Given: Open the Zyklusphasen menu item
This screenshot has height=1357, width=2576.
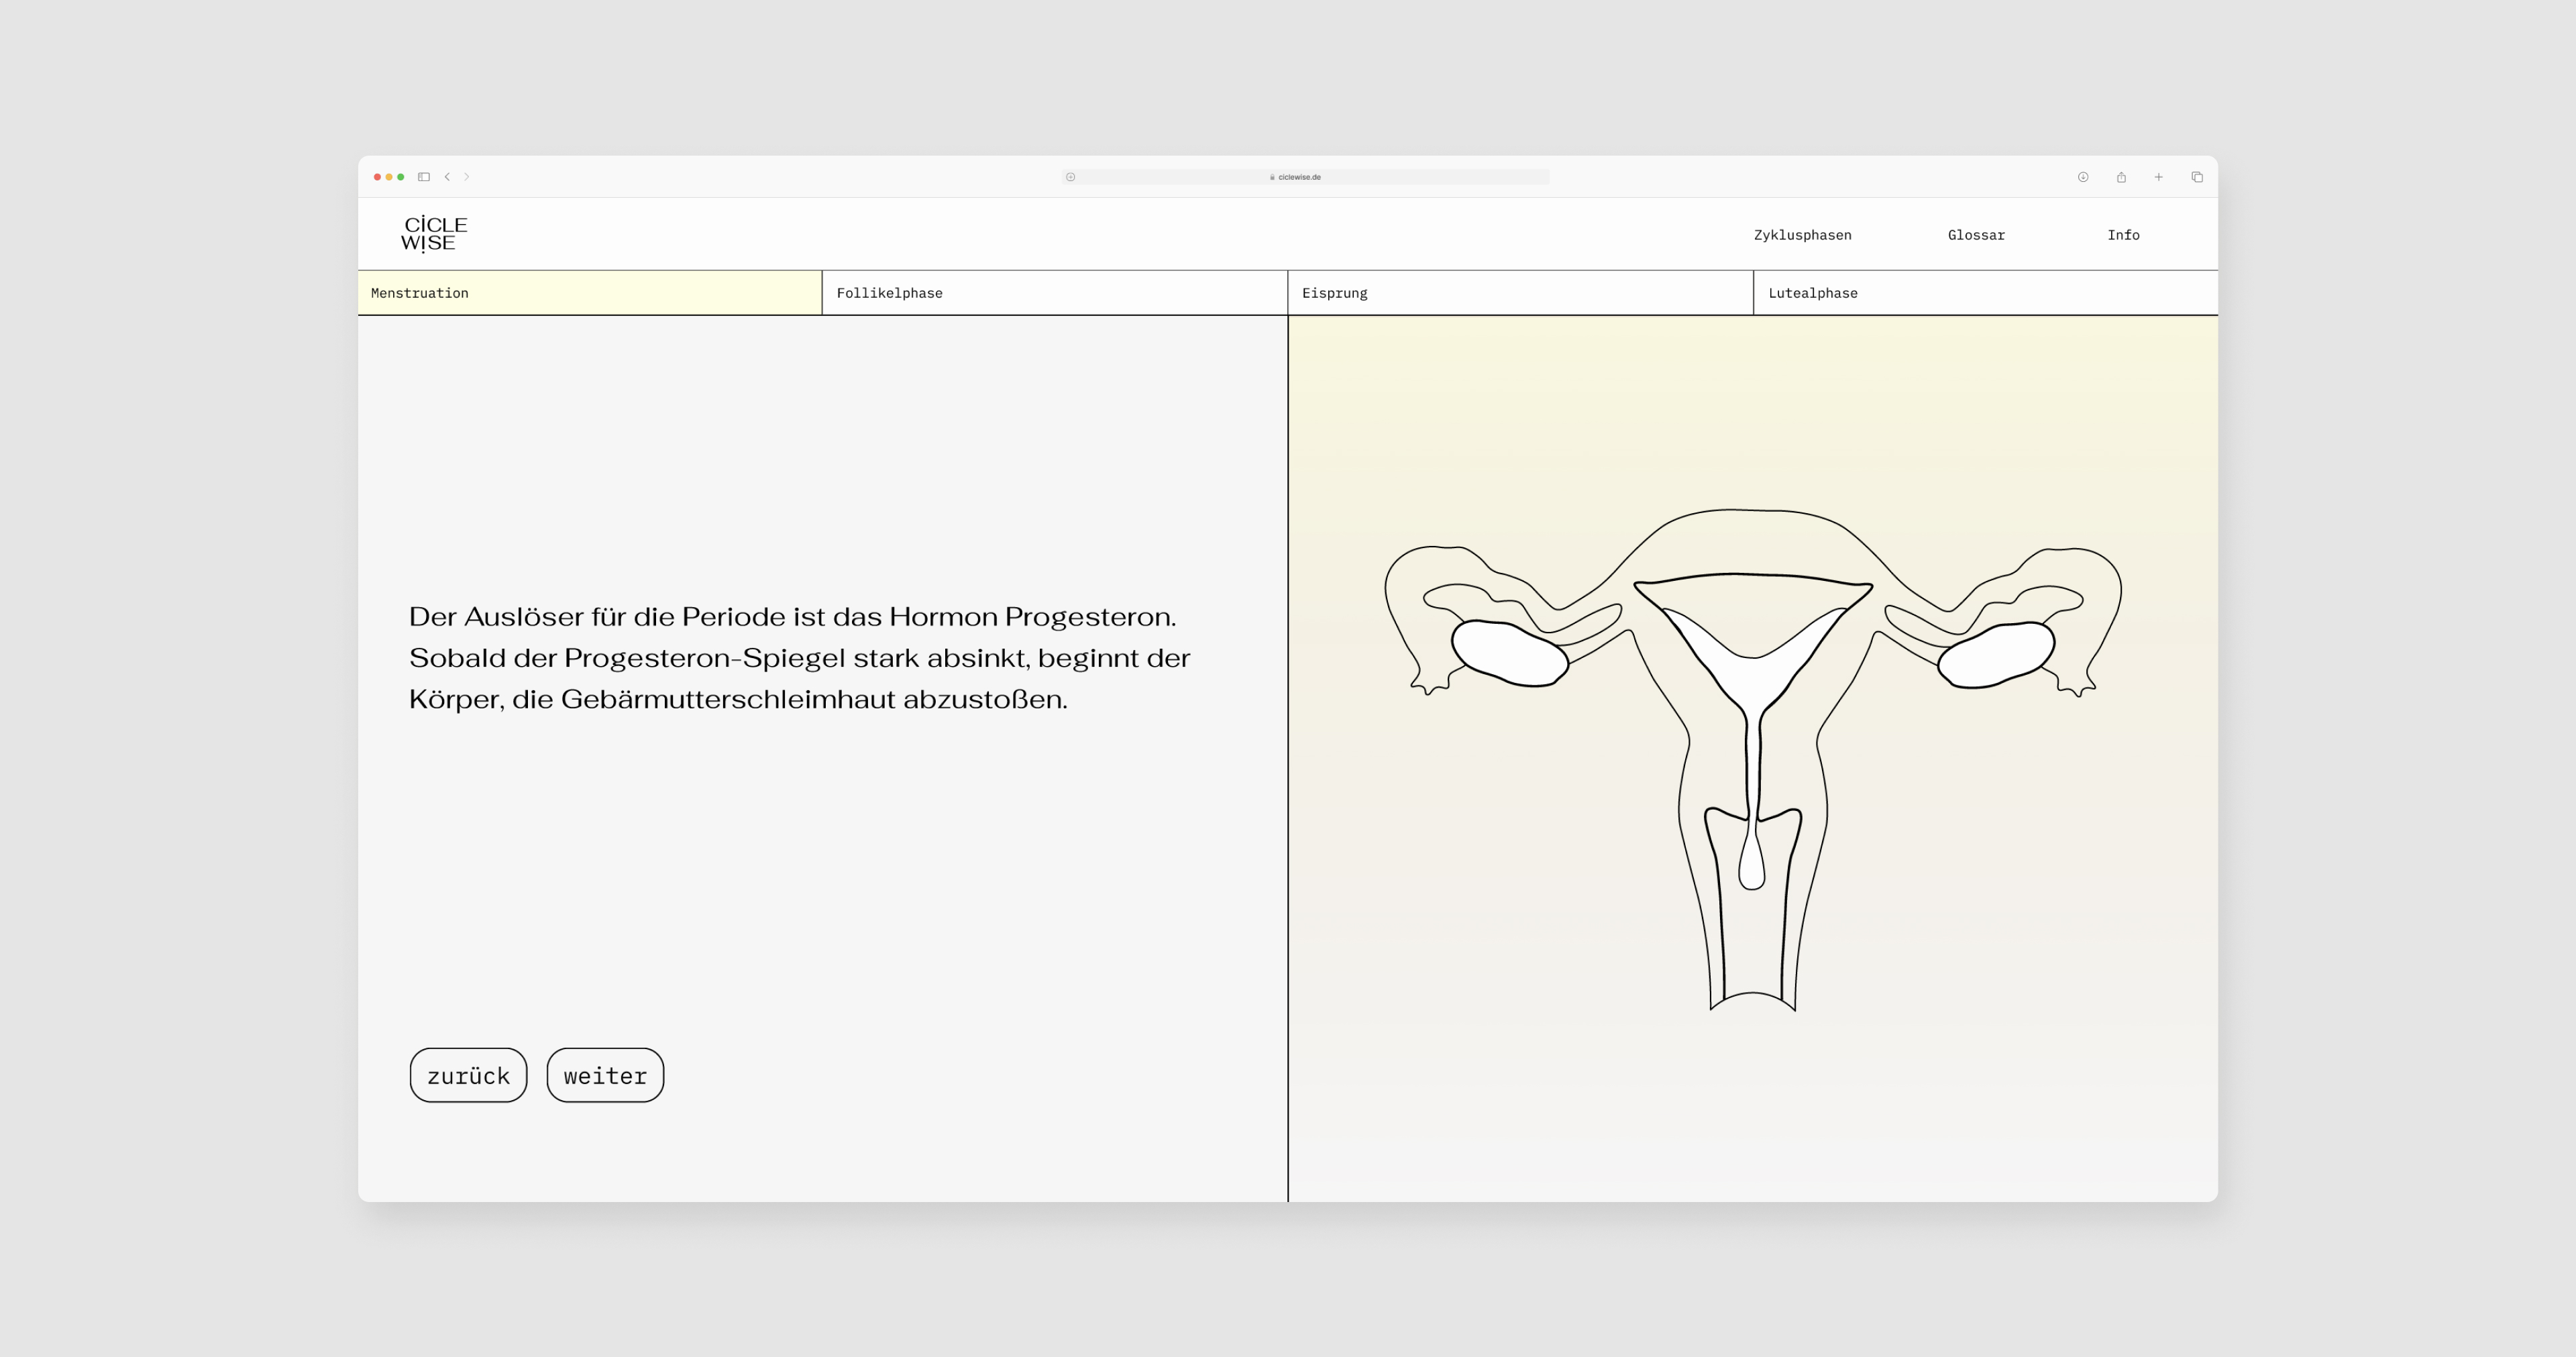Looking at the screenshot, I should (1802, 235).
